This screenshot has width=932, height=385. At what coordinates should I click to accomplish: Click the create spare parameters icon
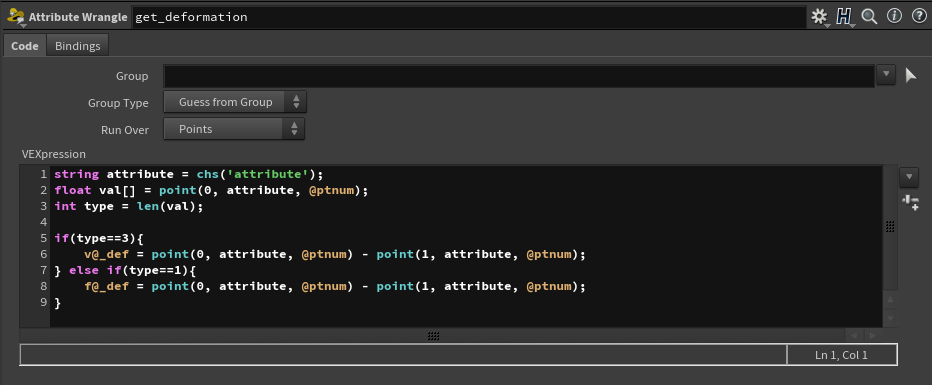click(910, 203)
